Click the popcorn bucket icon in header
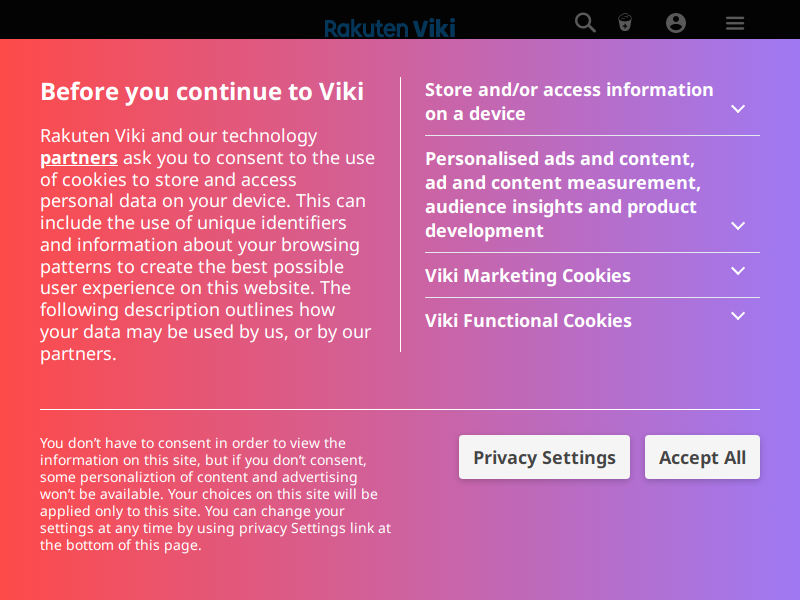 625,23
